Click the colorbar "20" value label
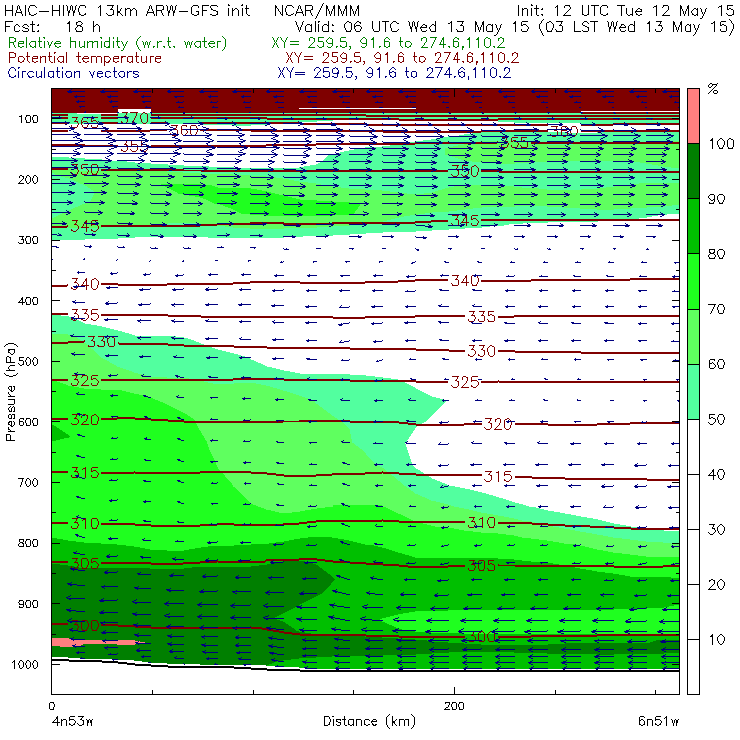This screenshot has width=740, height=740. pos(716,585)
